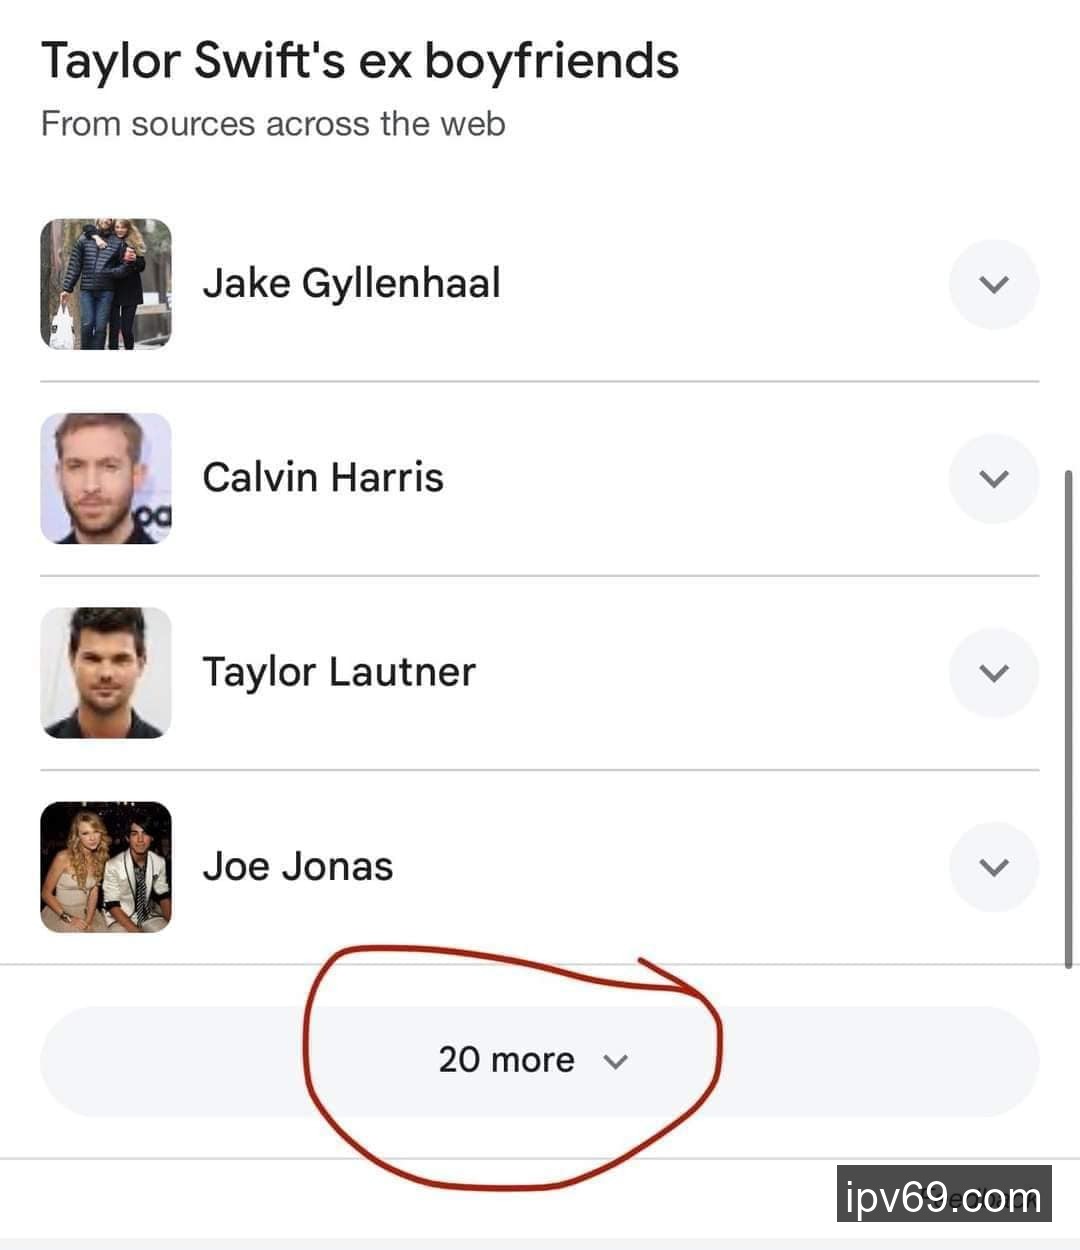Expand the Joe Jonas entry chevron
This screenshot has width=1080, height=1250.
(993, 866)
